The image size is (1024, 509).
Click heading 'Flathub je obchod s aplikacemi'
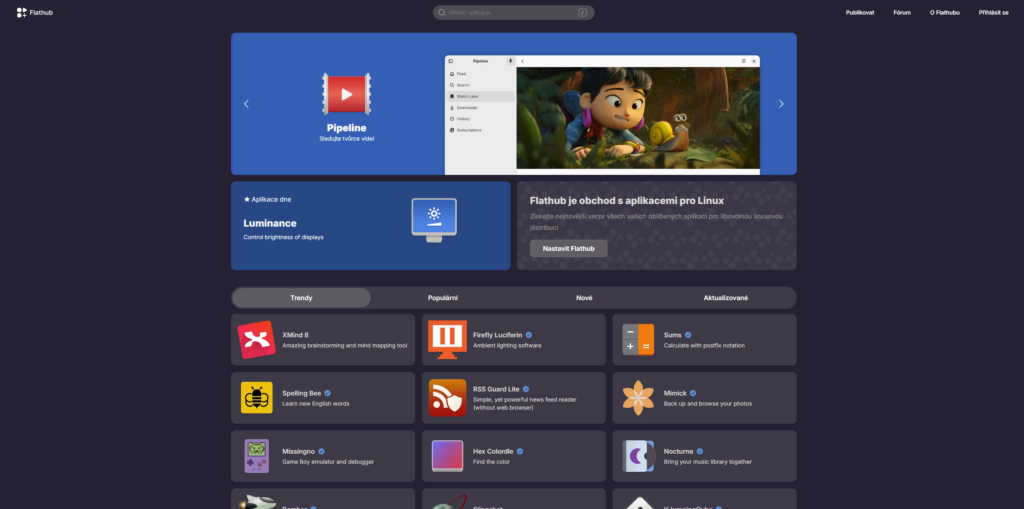tap(627, 201)
